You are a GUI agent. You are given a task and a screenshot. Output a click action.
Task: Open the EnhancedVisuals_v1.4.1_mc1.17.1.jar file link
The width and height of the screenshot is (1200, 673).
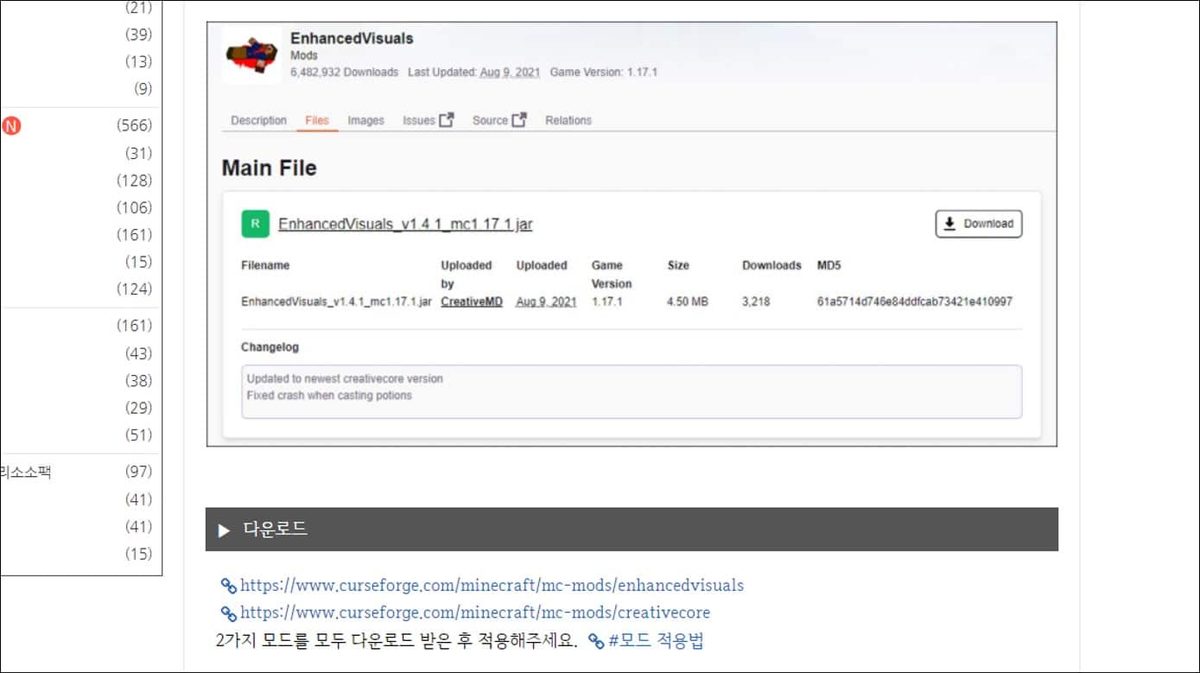click(x=405, y=224)
